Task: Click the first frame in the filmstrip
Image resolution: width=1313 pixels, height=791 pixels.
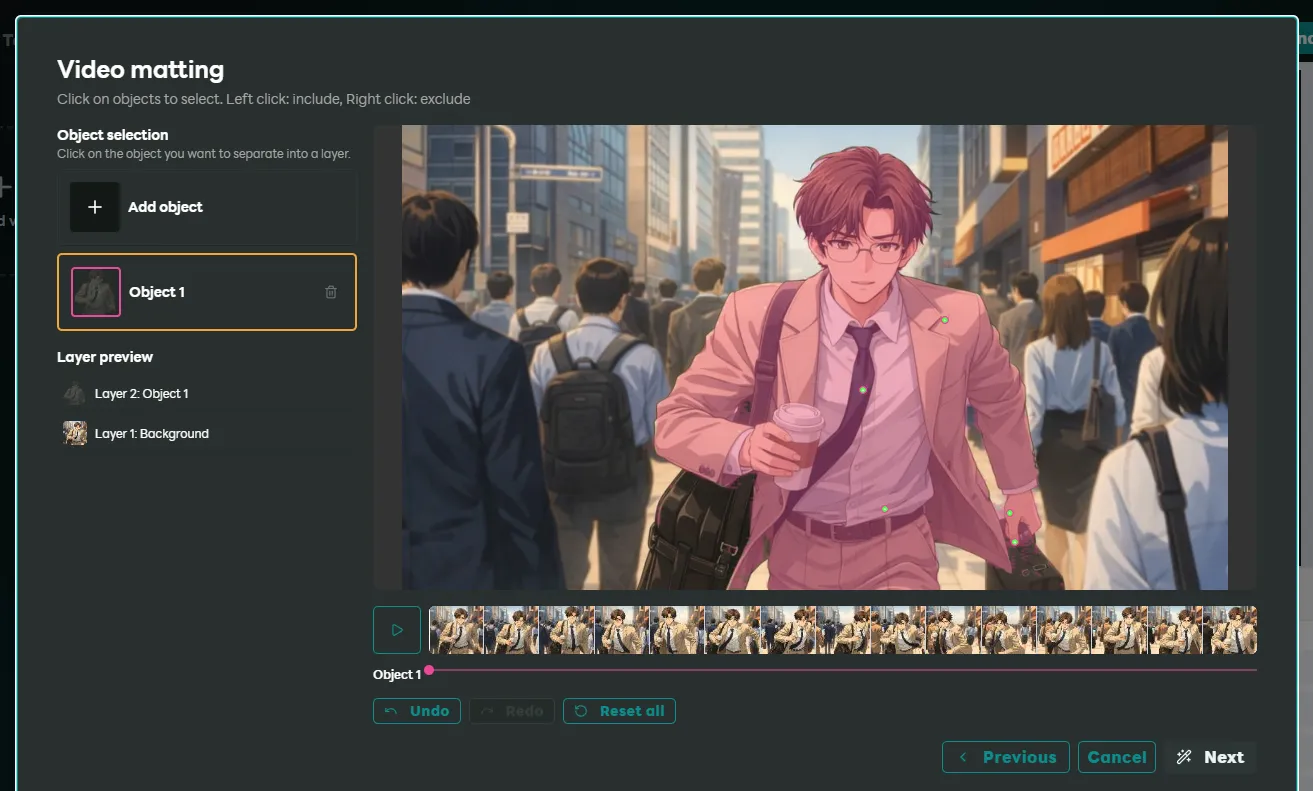Action: point(456,630)
